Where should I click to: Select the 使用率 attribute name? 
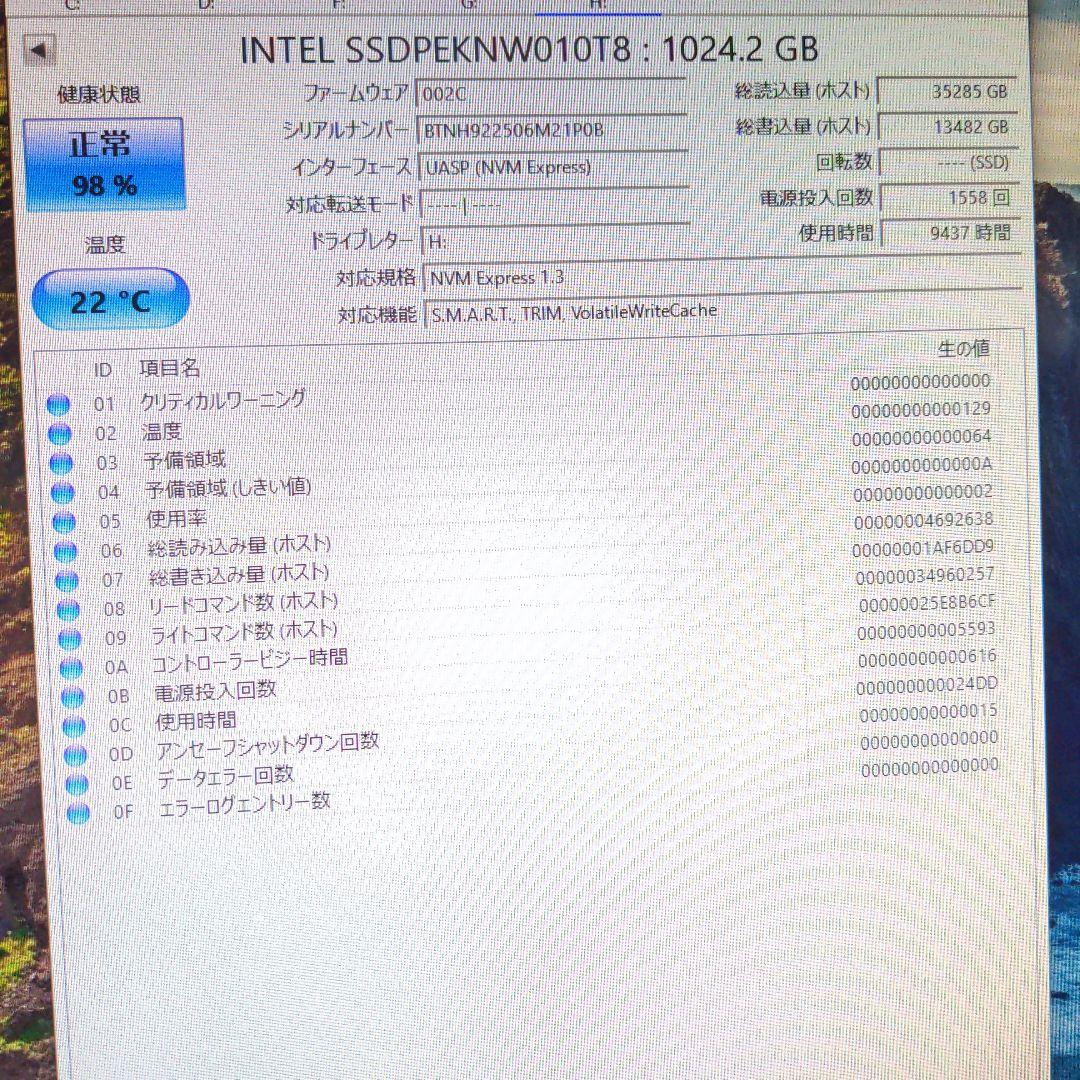click(x=176, y=518)
